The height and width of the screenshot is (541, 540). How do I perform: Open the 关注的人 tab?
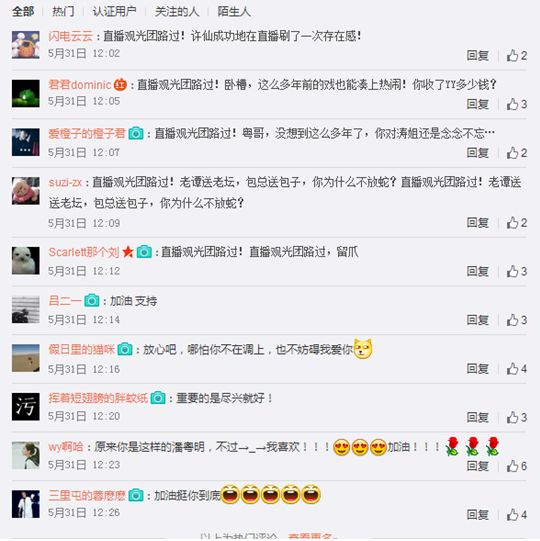(177, 12)
